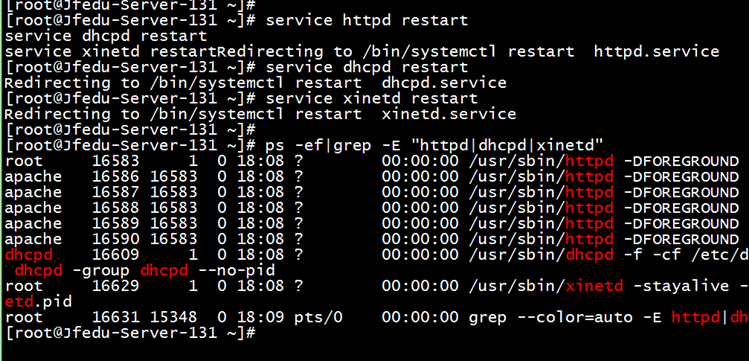Screen dimensions: 749x361
Task: Click the xinetd.service text in redirect output
Action: pos(449,114)
